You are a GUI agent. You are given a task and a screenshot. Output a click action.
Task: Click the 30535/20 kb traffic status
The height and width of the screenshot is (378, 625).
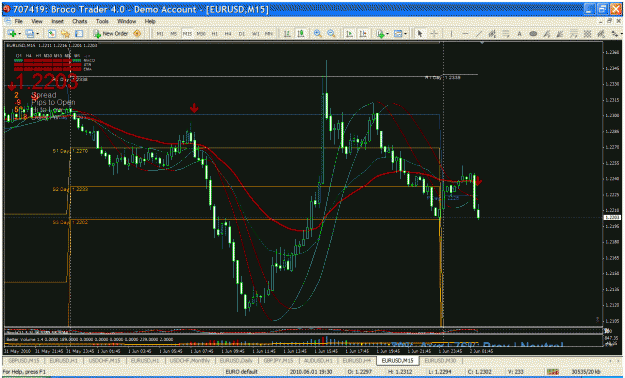[x=586, y=372]
